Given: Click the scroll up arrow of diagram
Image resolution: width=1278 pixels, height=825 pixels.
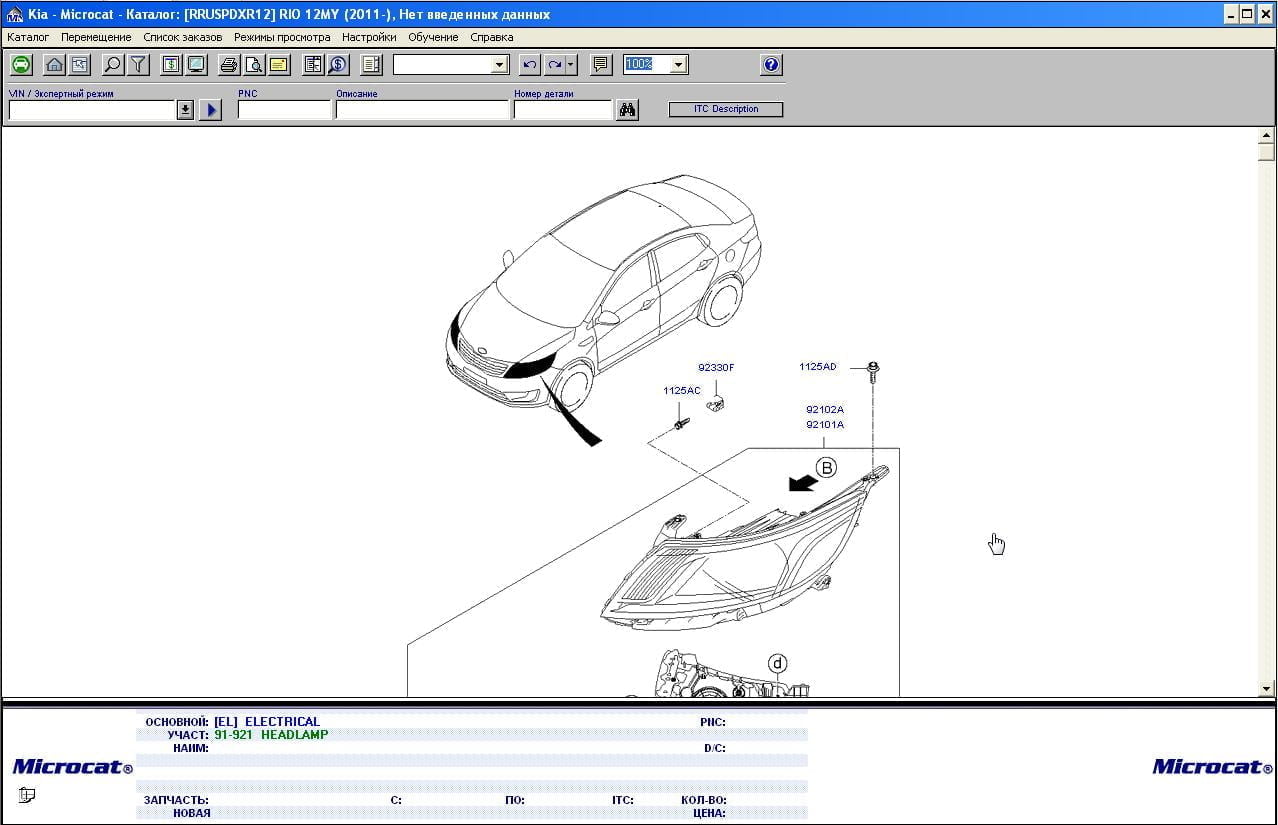Looking at the screenshot, I should [1267, 136].
